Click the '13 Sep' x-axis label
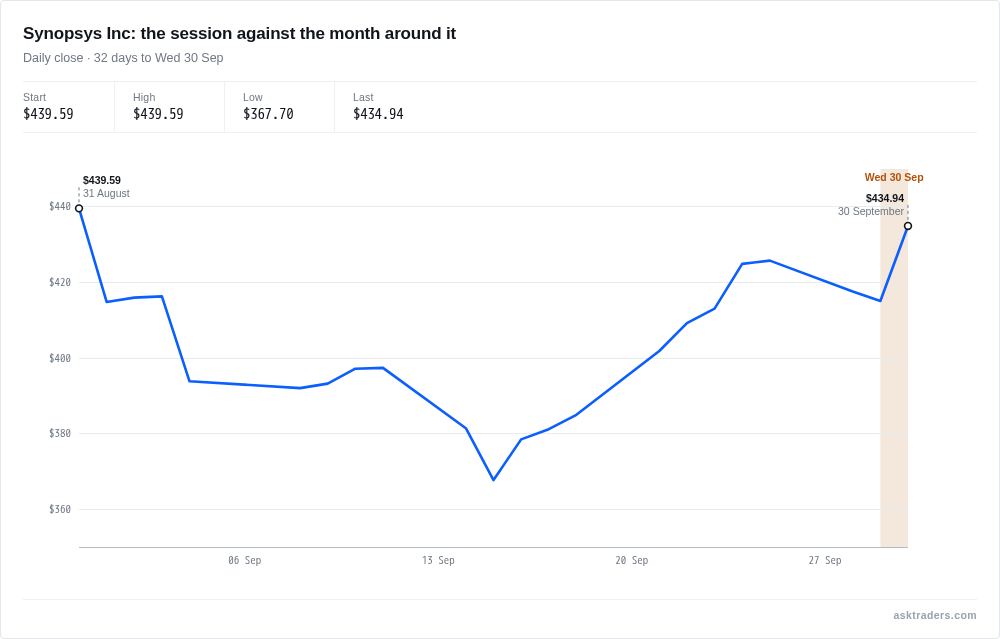 438,561
